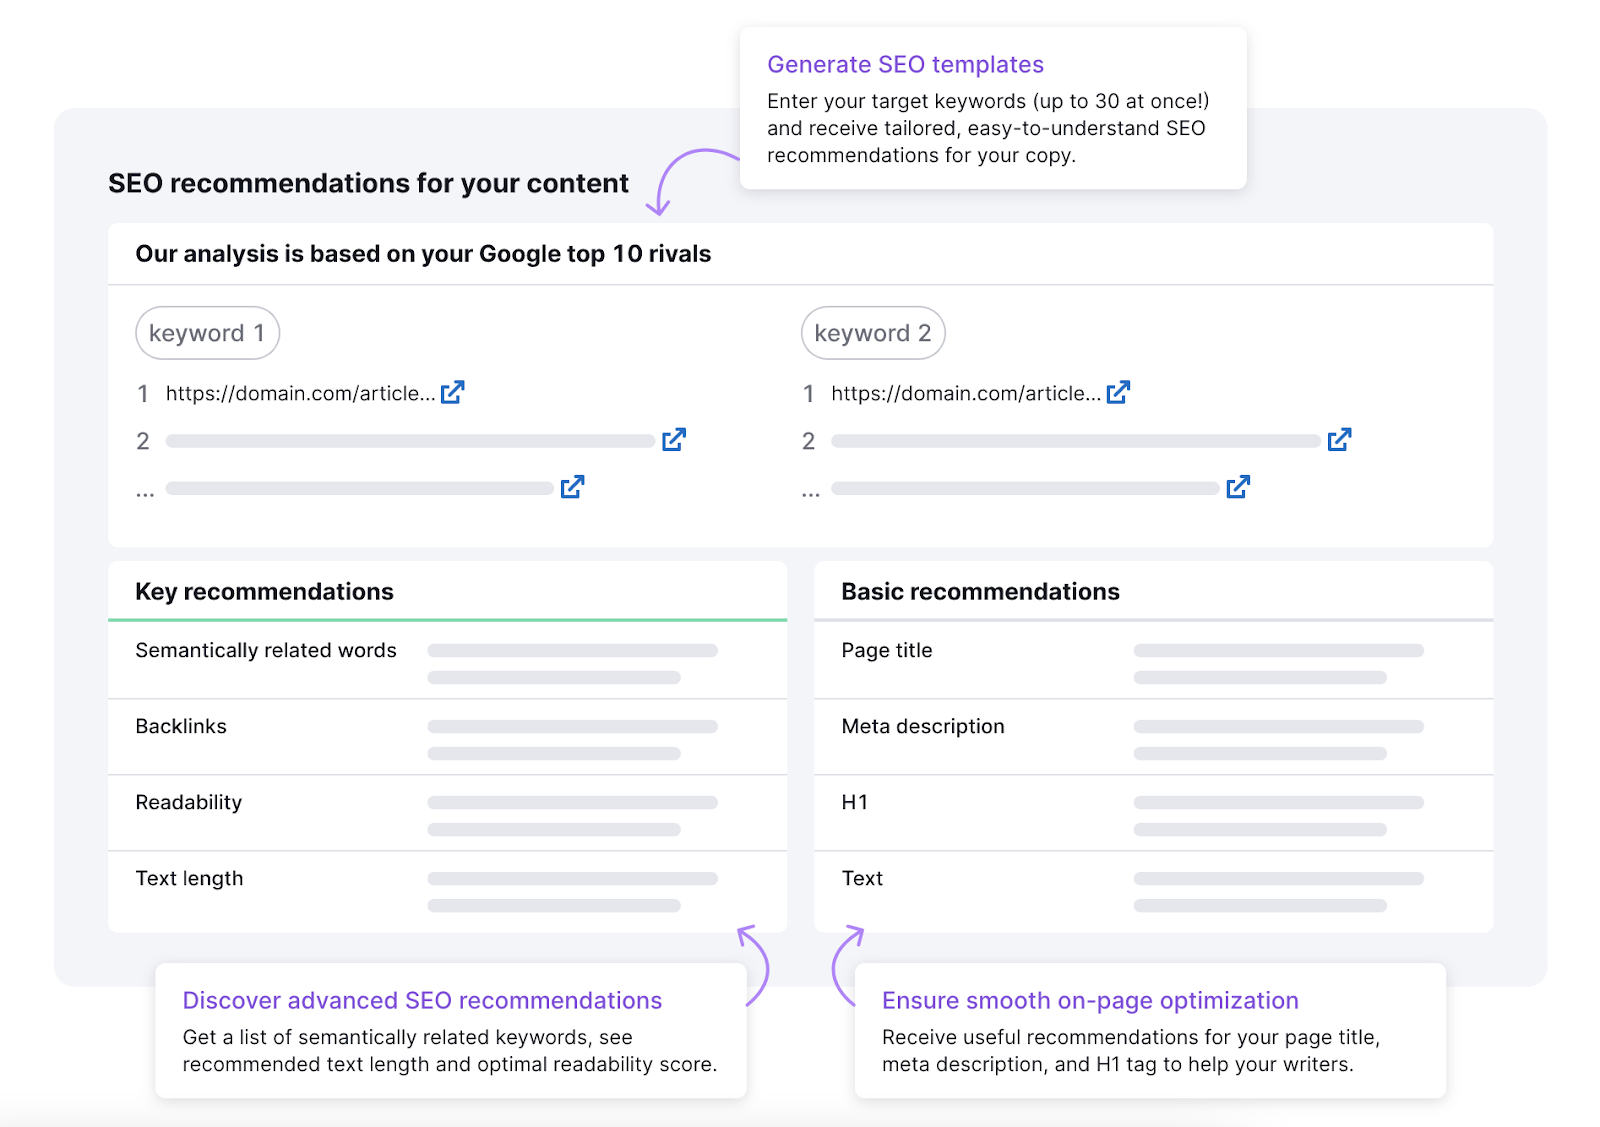This screenshot has width=1600, height=1127.
Task: Open external link for keyword 1 first URL
Action: [x=453, y=392]
